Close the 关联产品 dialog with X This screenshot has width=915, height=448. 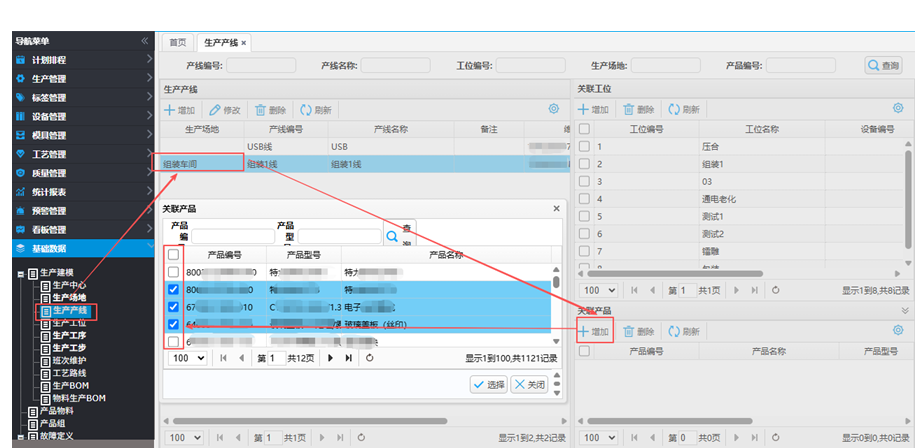point(557,208)
